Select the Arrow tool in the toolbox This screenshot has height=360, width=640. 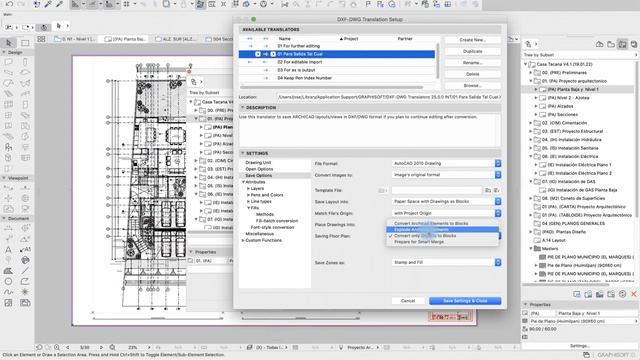(9, 43)
